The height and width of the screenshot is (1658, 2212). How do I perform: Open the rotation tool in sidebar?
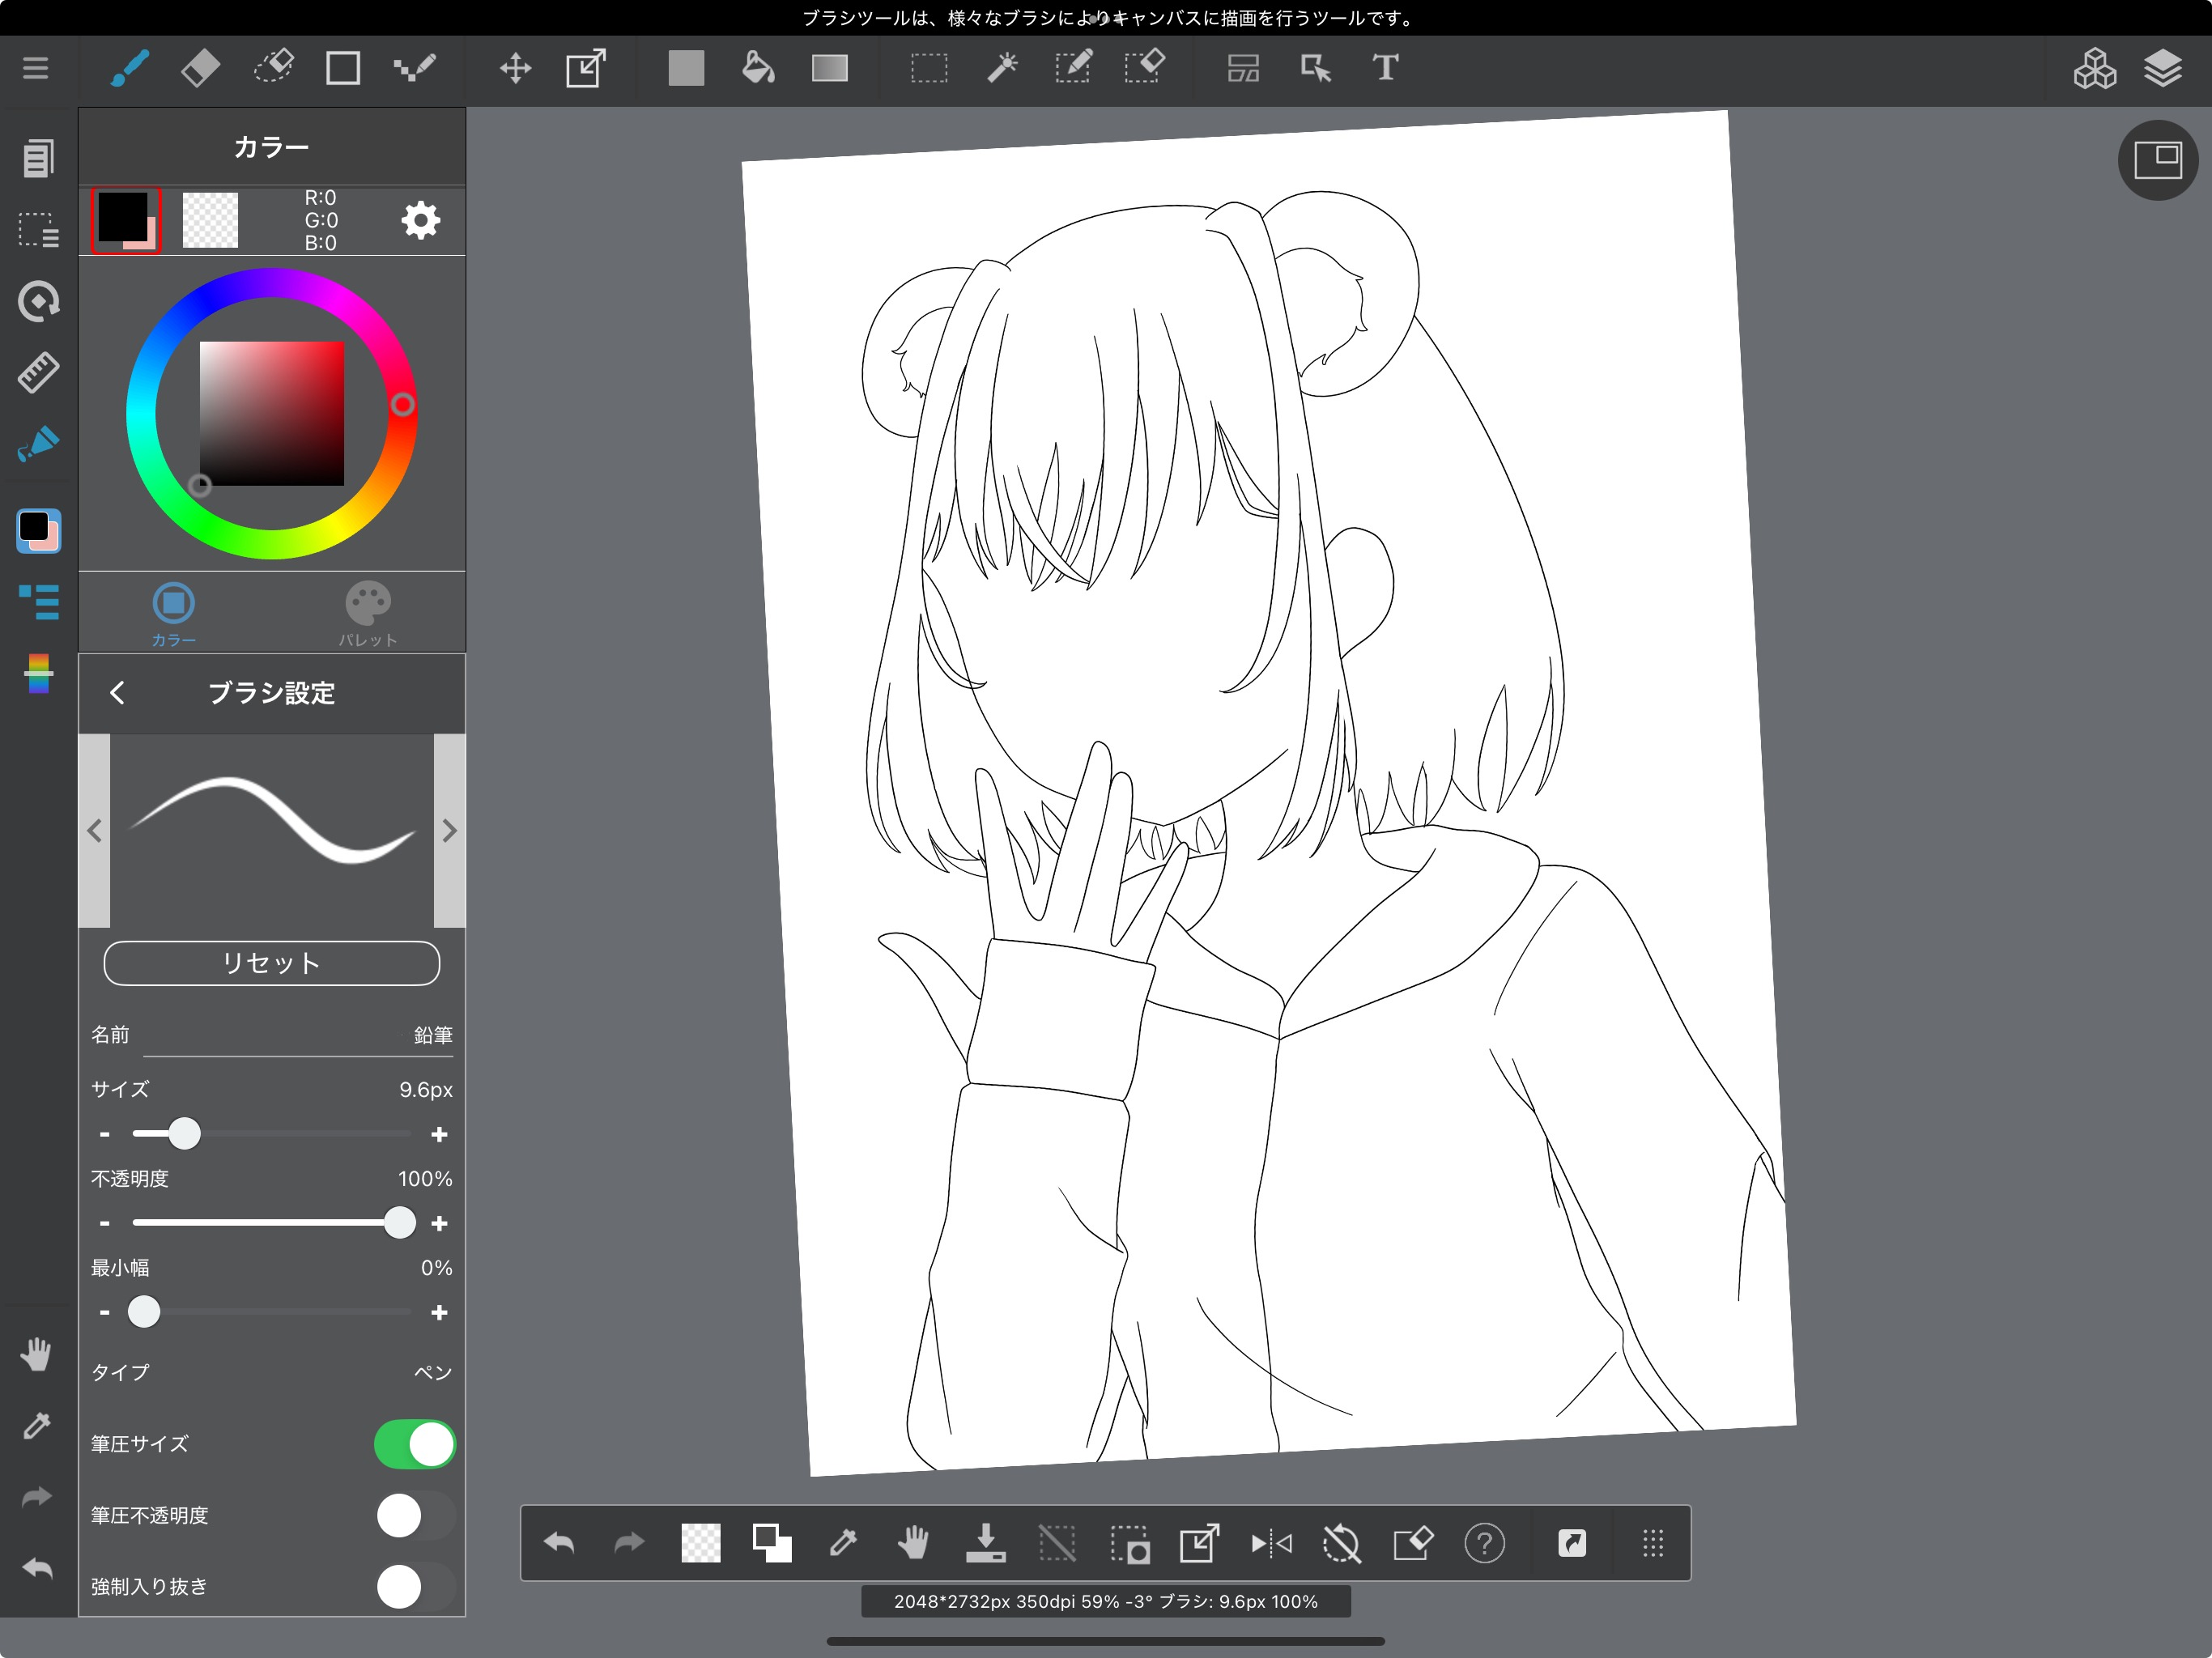pyautogui.click(x=39, y=301)
